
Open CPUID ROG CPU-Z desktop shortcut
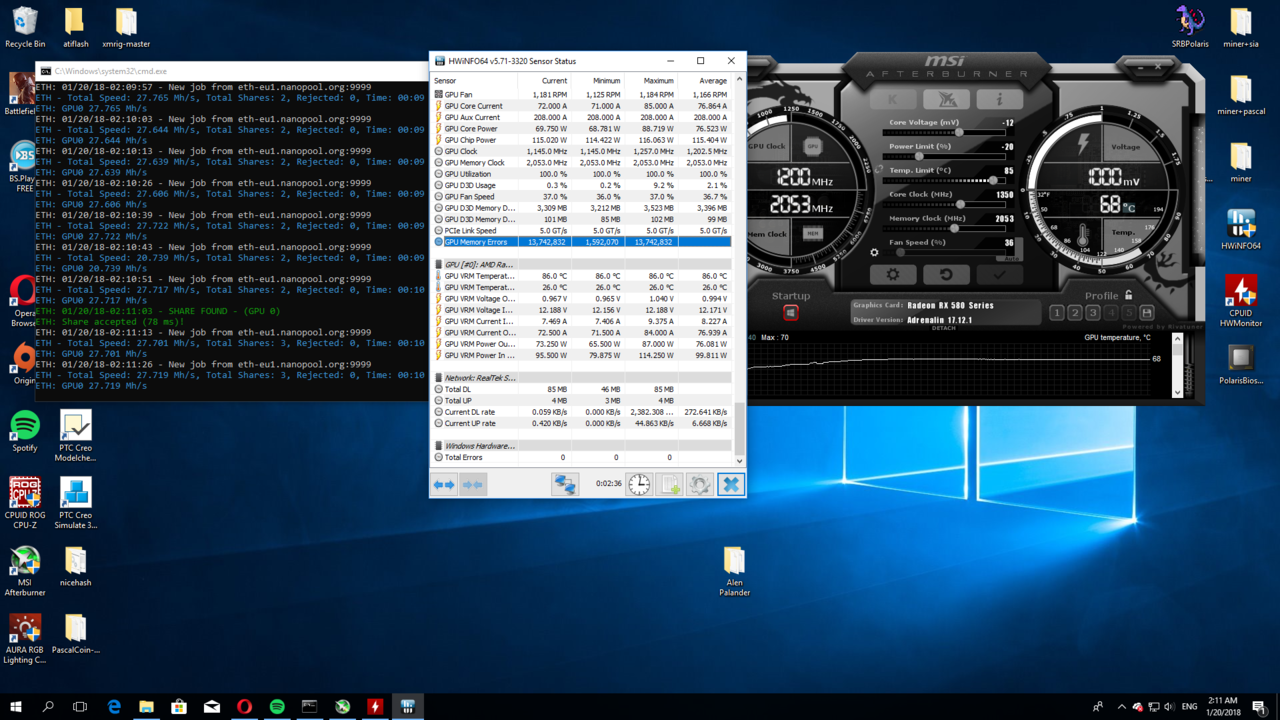point(25,502)
